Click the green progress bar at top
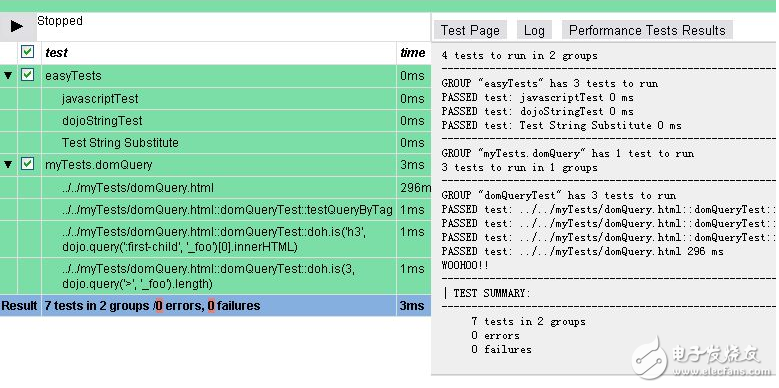Image resolution: width=779 pixels, height=388 pixels. click(x=390, y=6)
